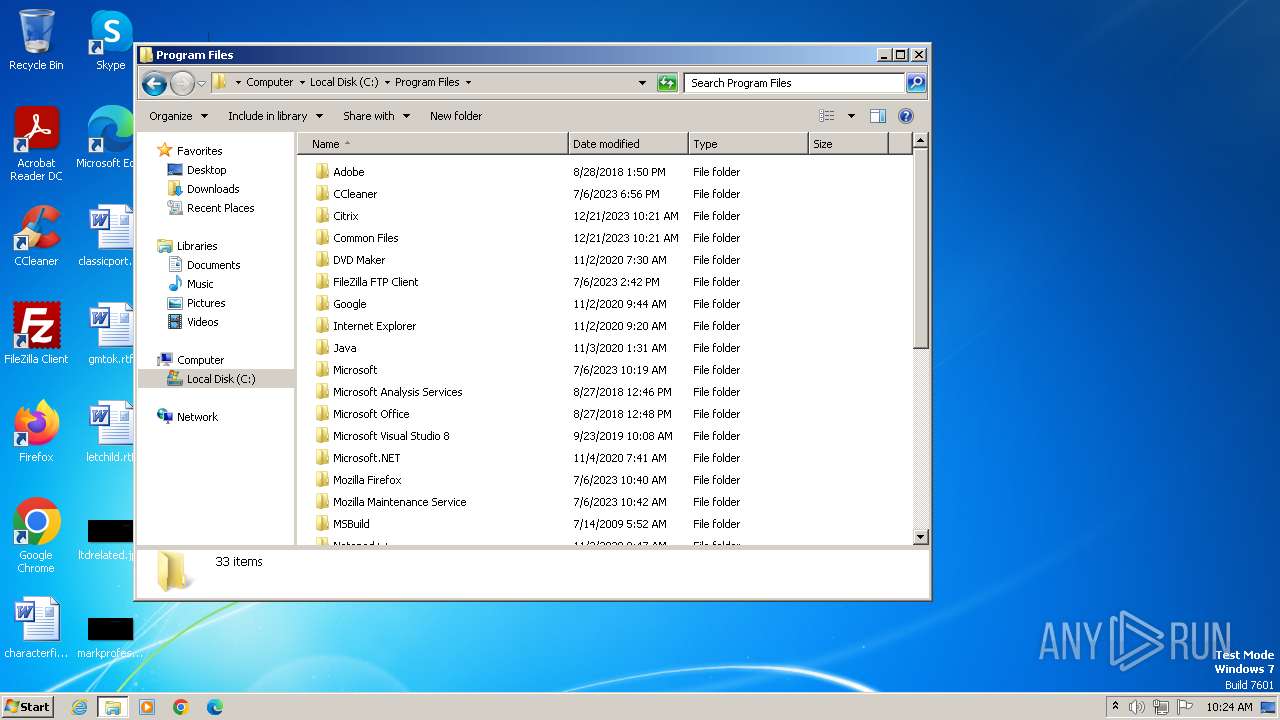
Task: Toggle the preview pane button
Action: (877, 116)
